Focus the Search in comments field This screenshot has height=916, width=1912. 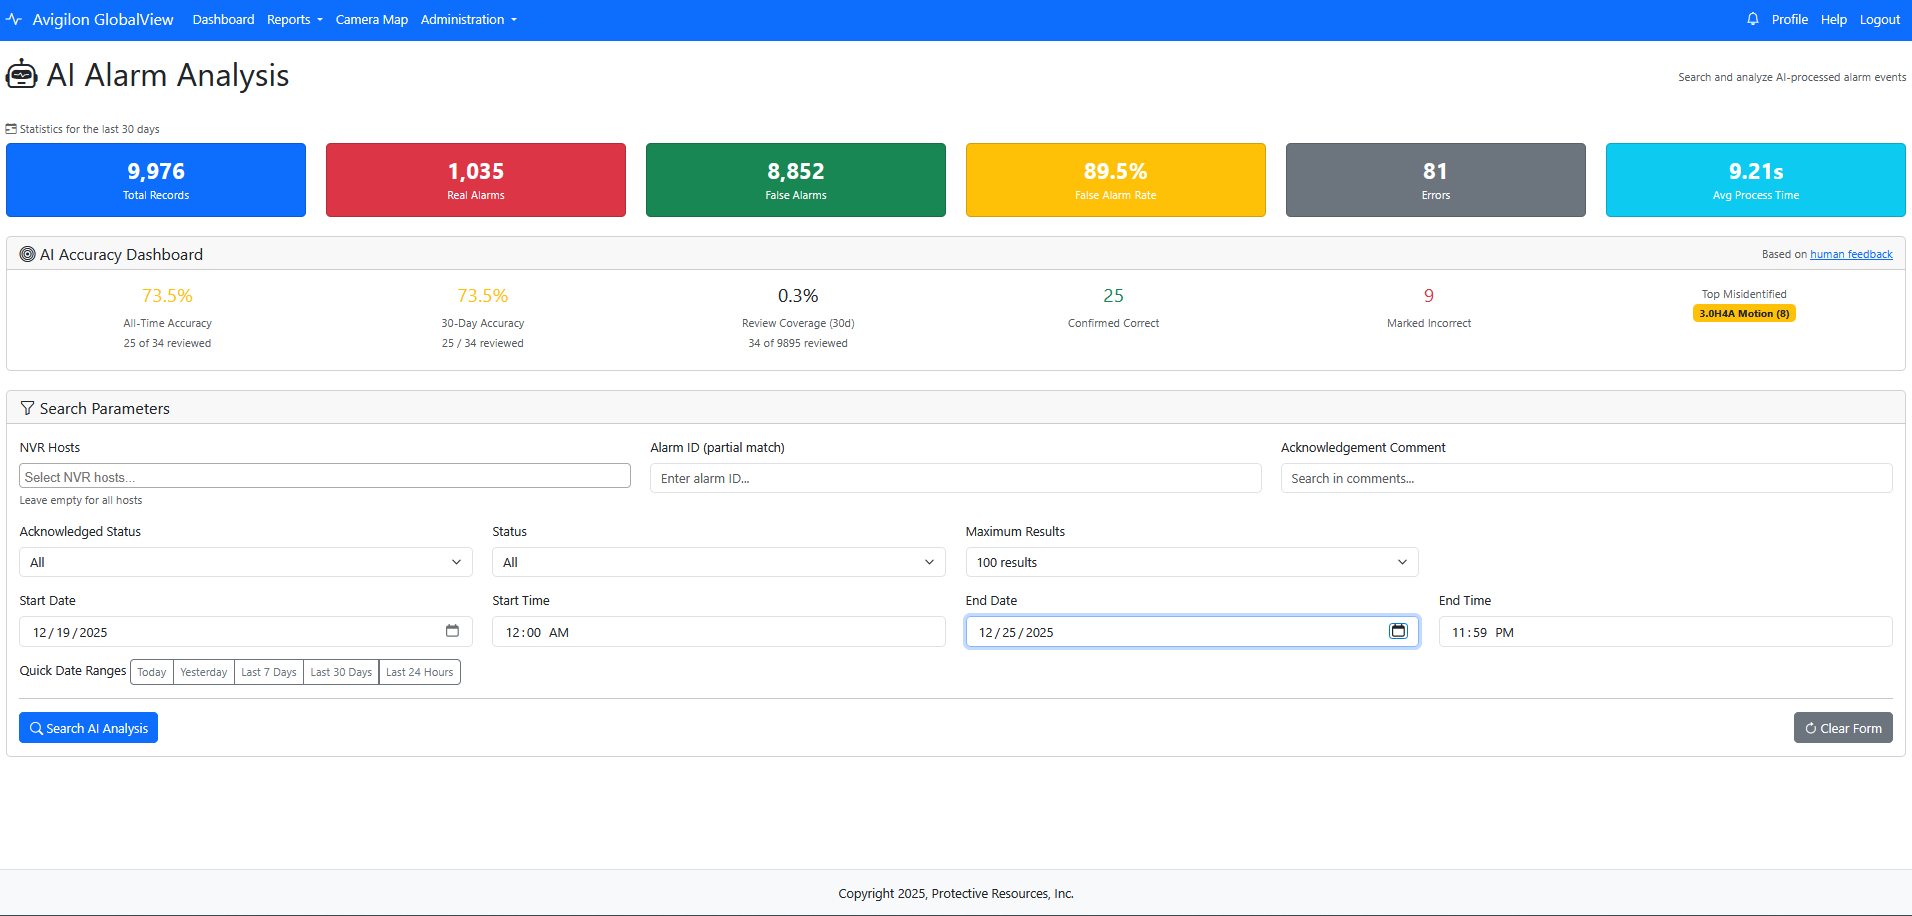click(x=1587, y=478)
